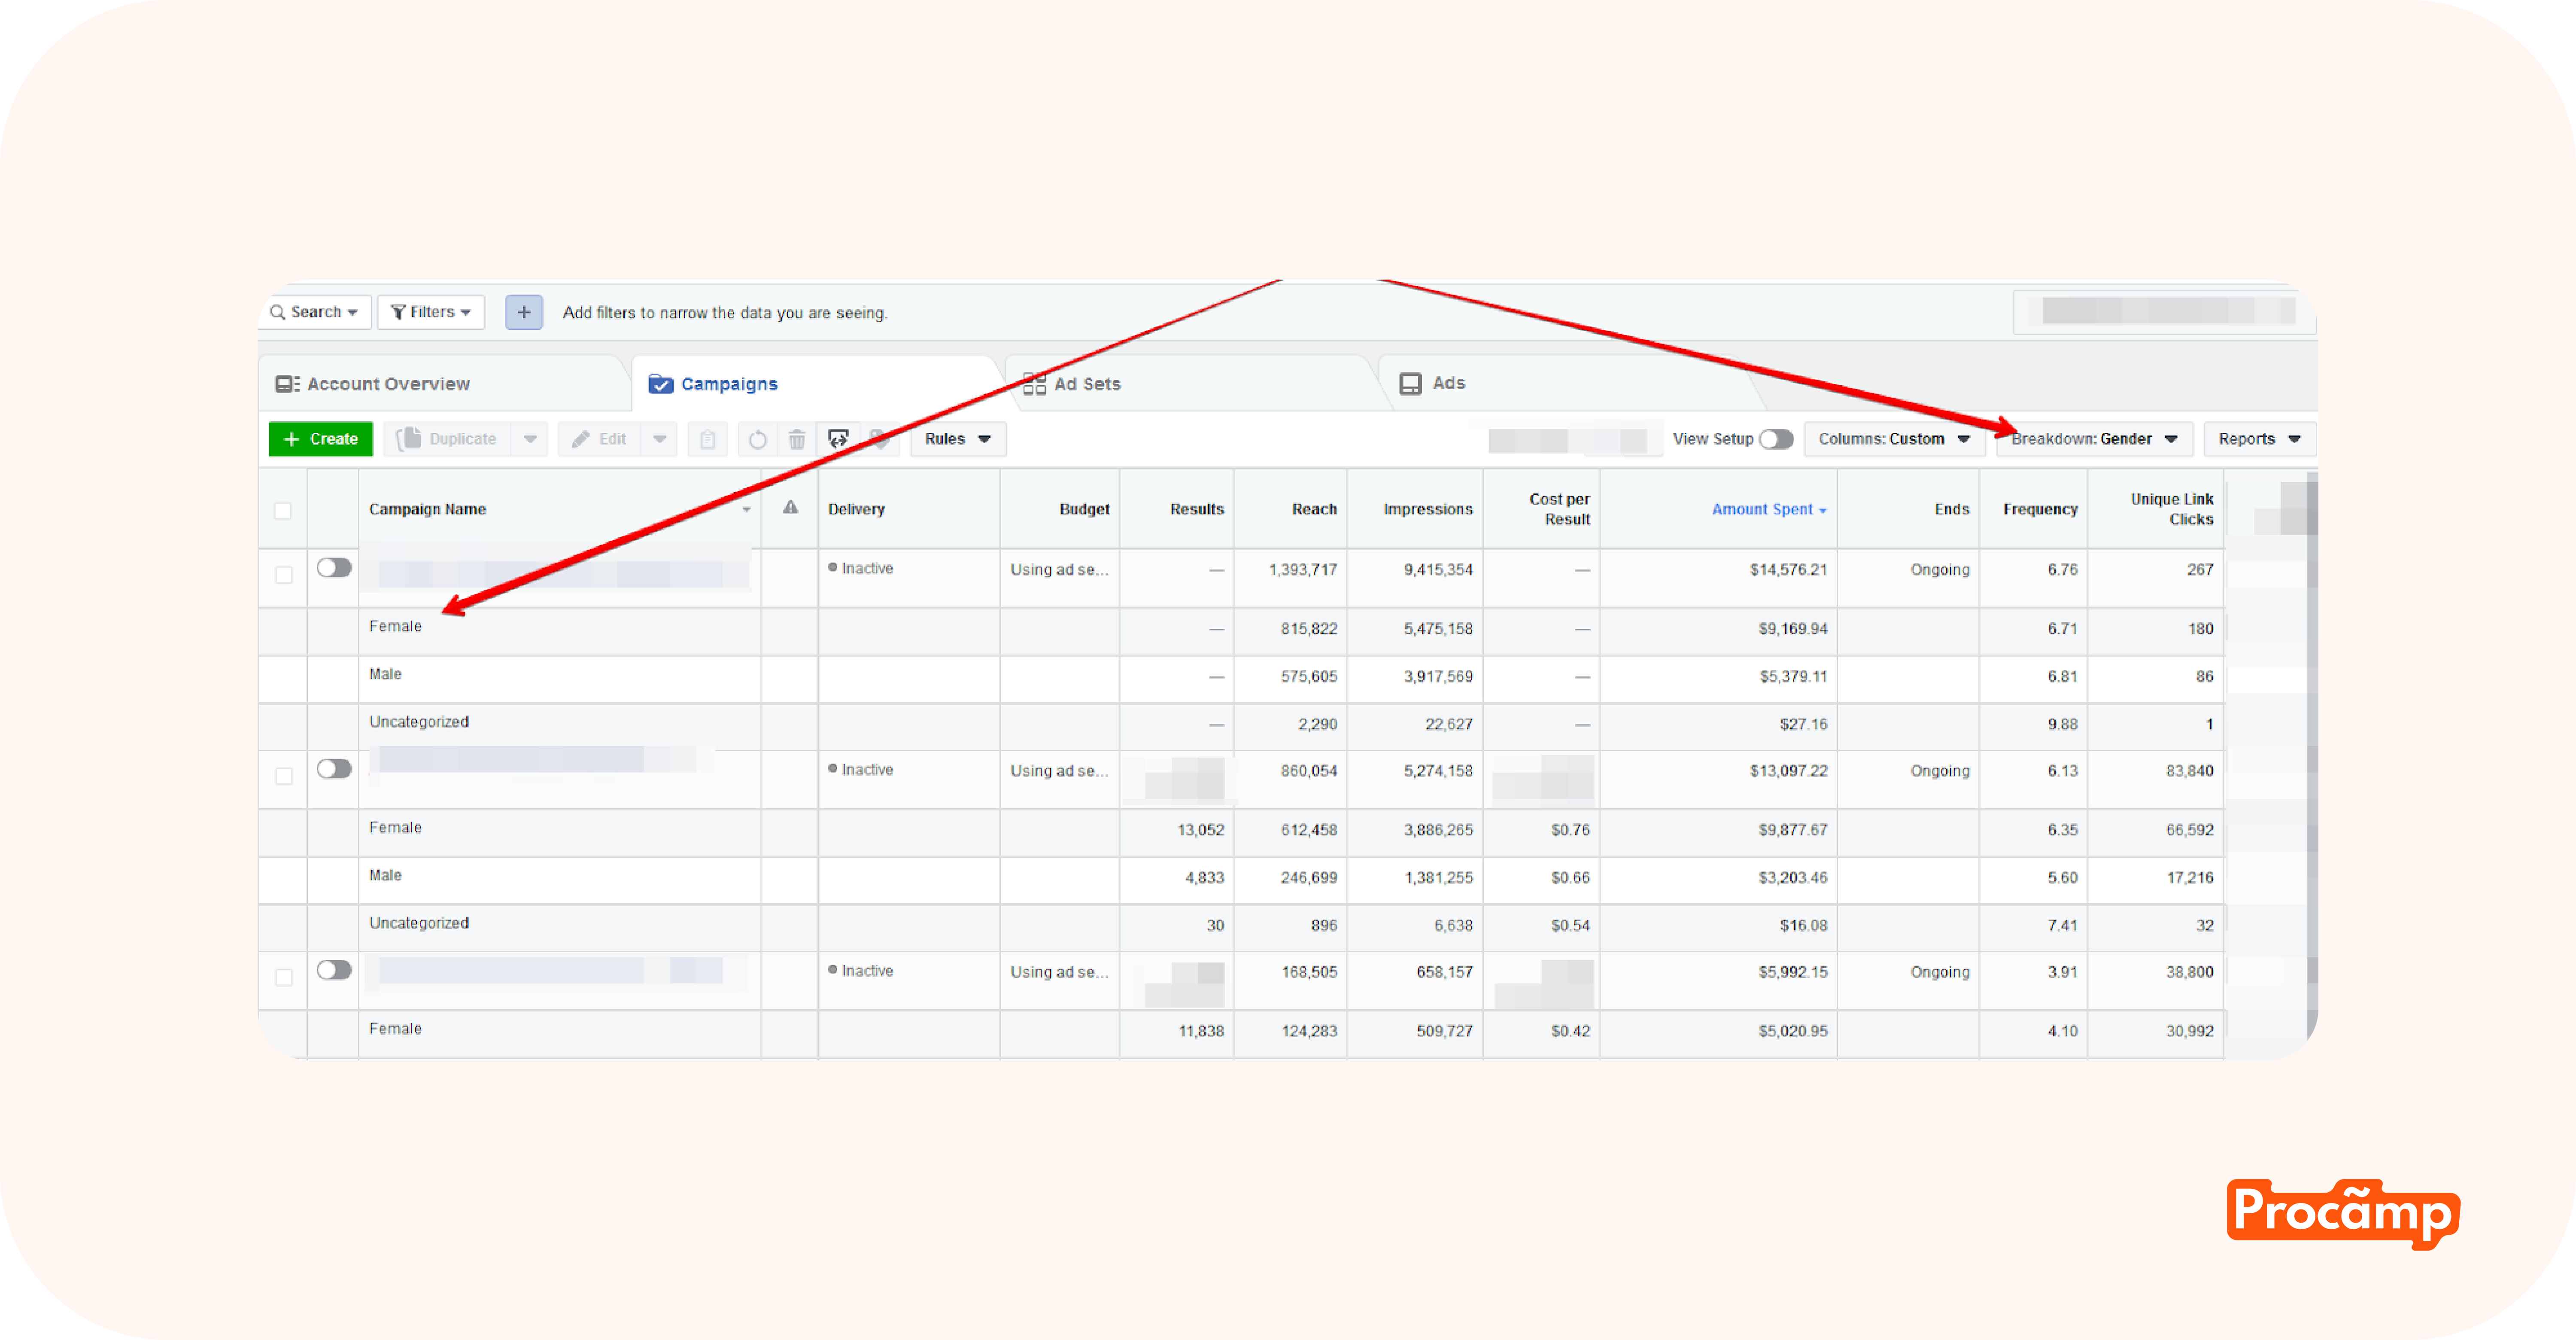Click the Ads tab monitor icon

pos(1410,384)
